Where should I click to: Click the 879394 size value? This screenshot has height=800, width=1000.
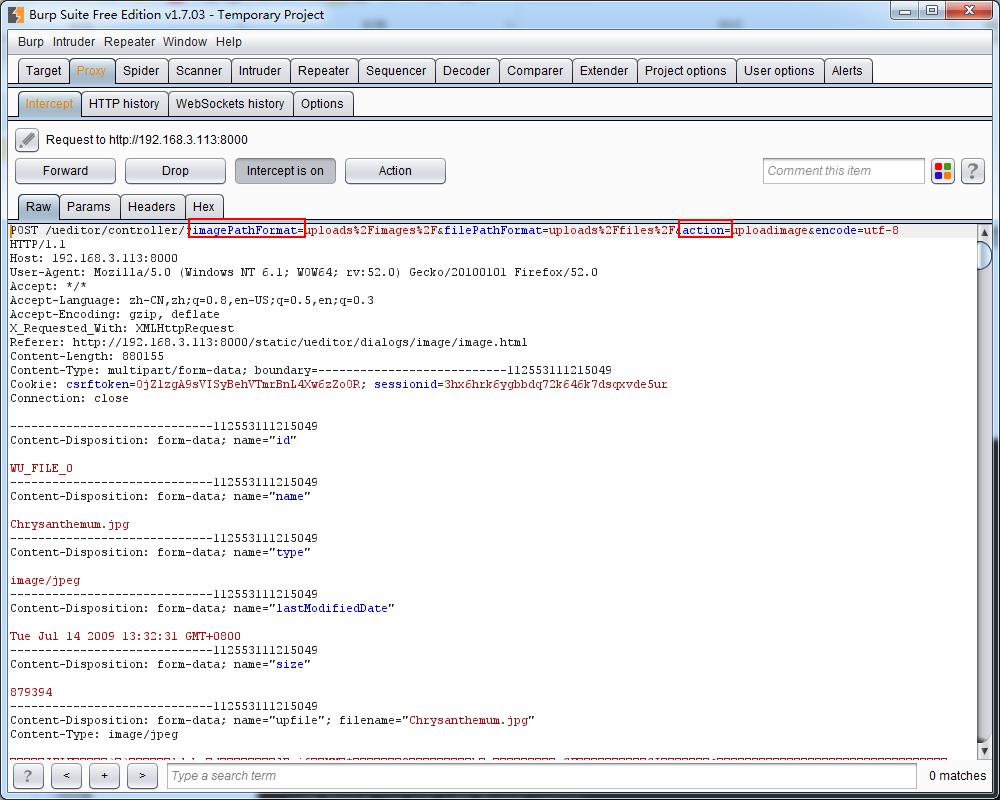tap(31, 693)
